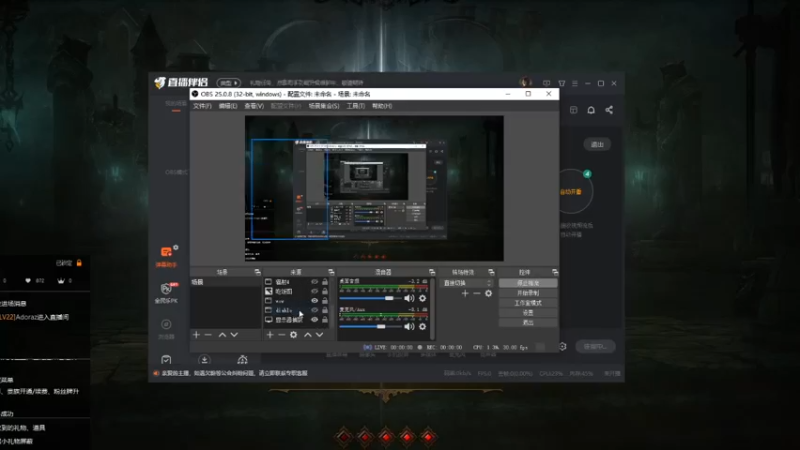
Task: Move selected source down in Sources list
Action: (319, 335)
